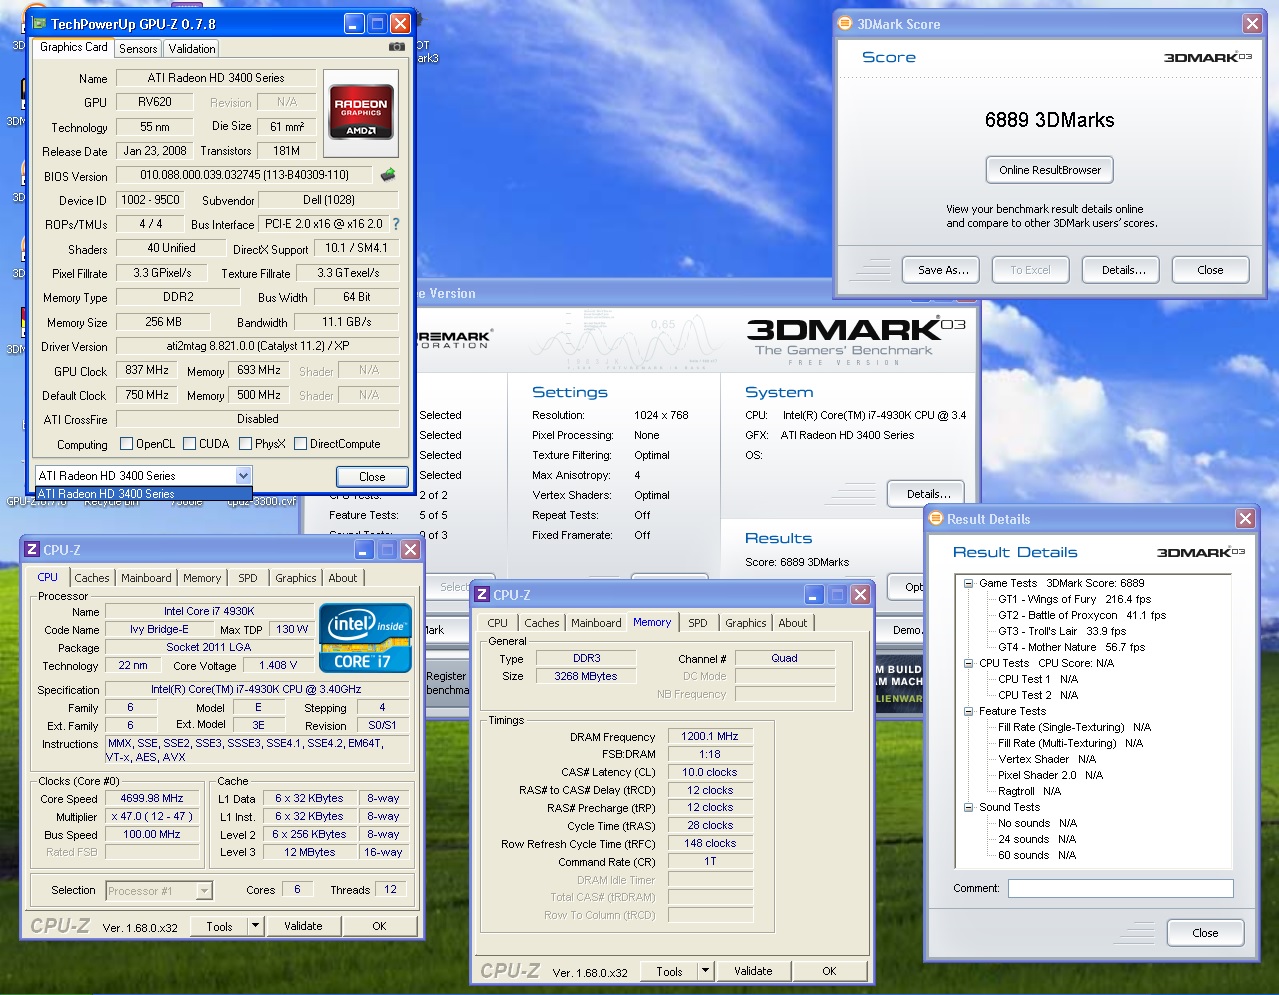Click the Intel Core i7 logo in CPU-Z
The width and height of the screenshot is (1279, 995).
[365, 638]
